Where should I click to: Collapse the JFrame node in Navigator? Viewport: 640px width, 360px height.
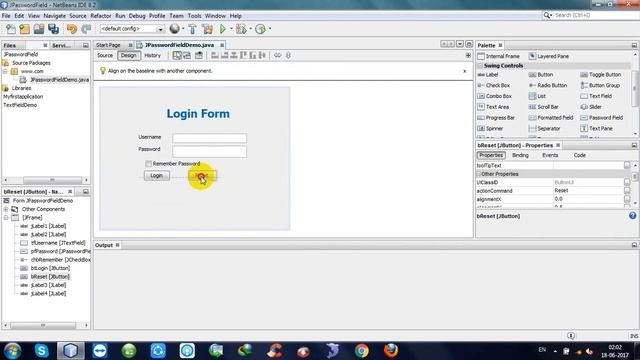coord(6,218)
